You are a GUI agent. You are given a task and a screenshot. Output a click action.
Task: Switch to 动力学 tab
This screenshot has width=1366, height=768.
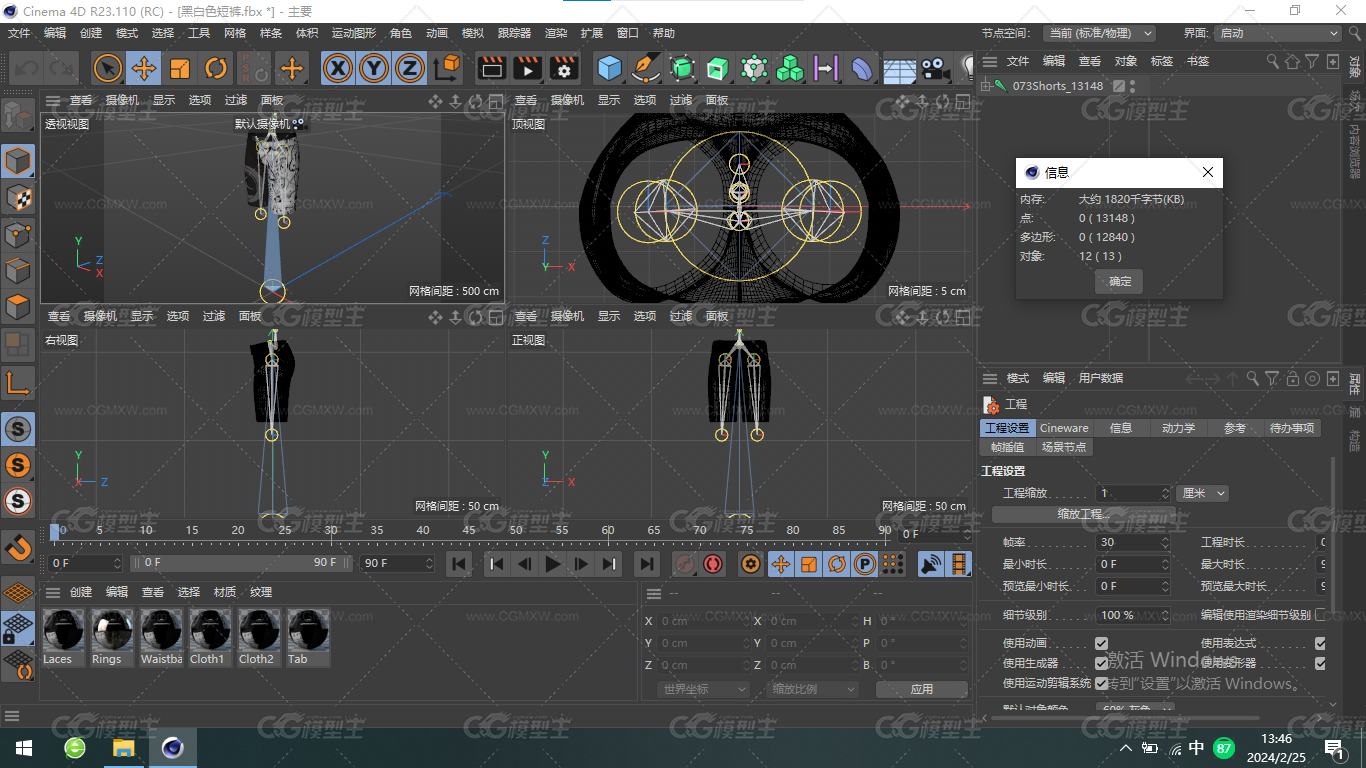[1178, 428]
